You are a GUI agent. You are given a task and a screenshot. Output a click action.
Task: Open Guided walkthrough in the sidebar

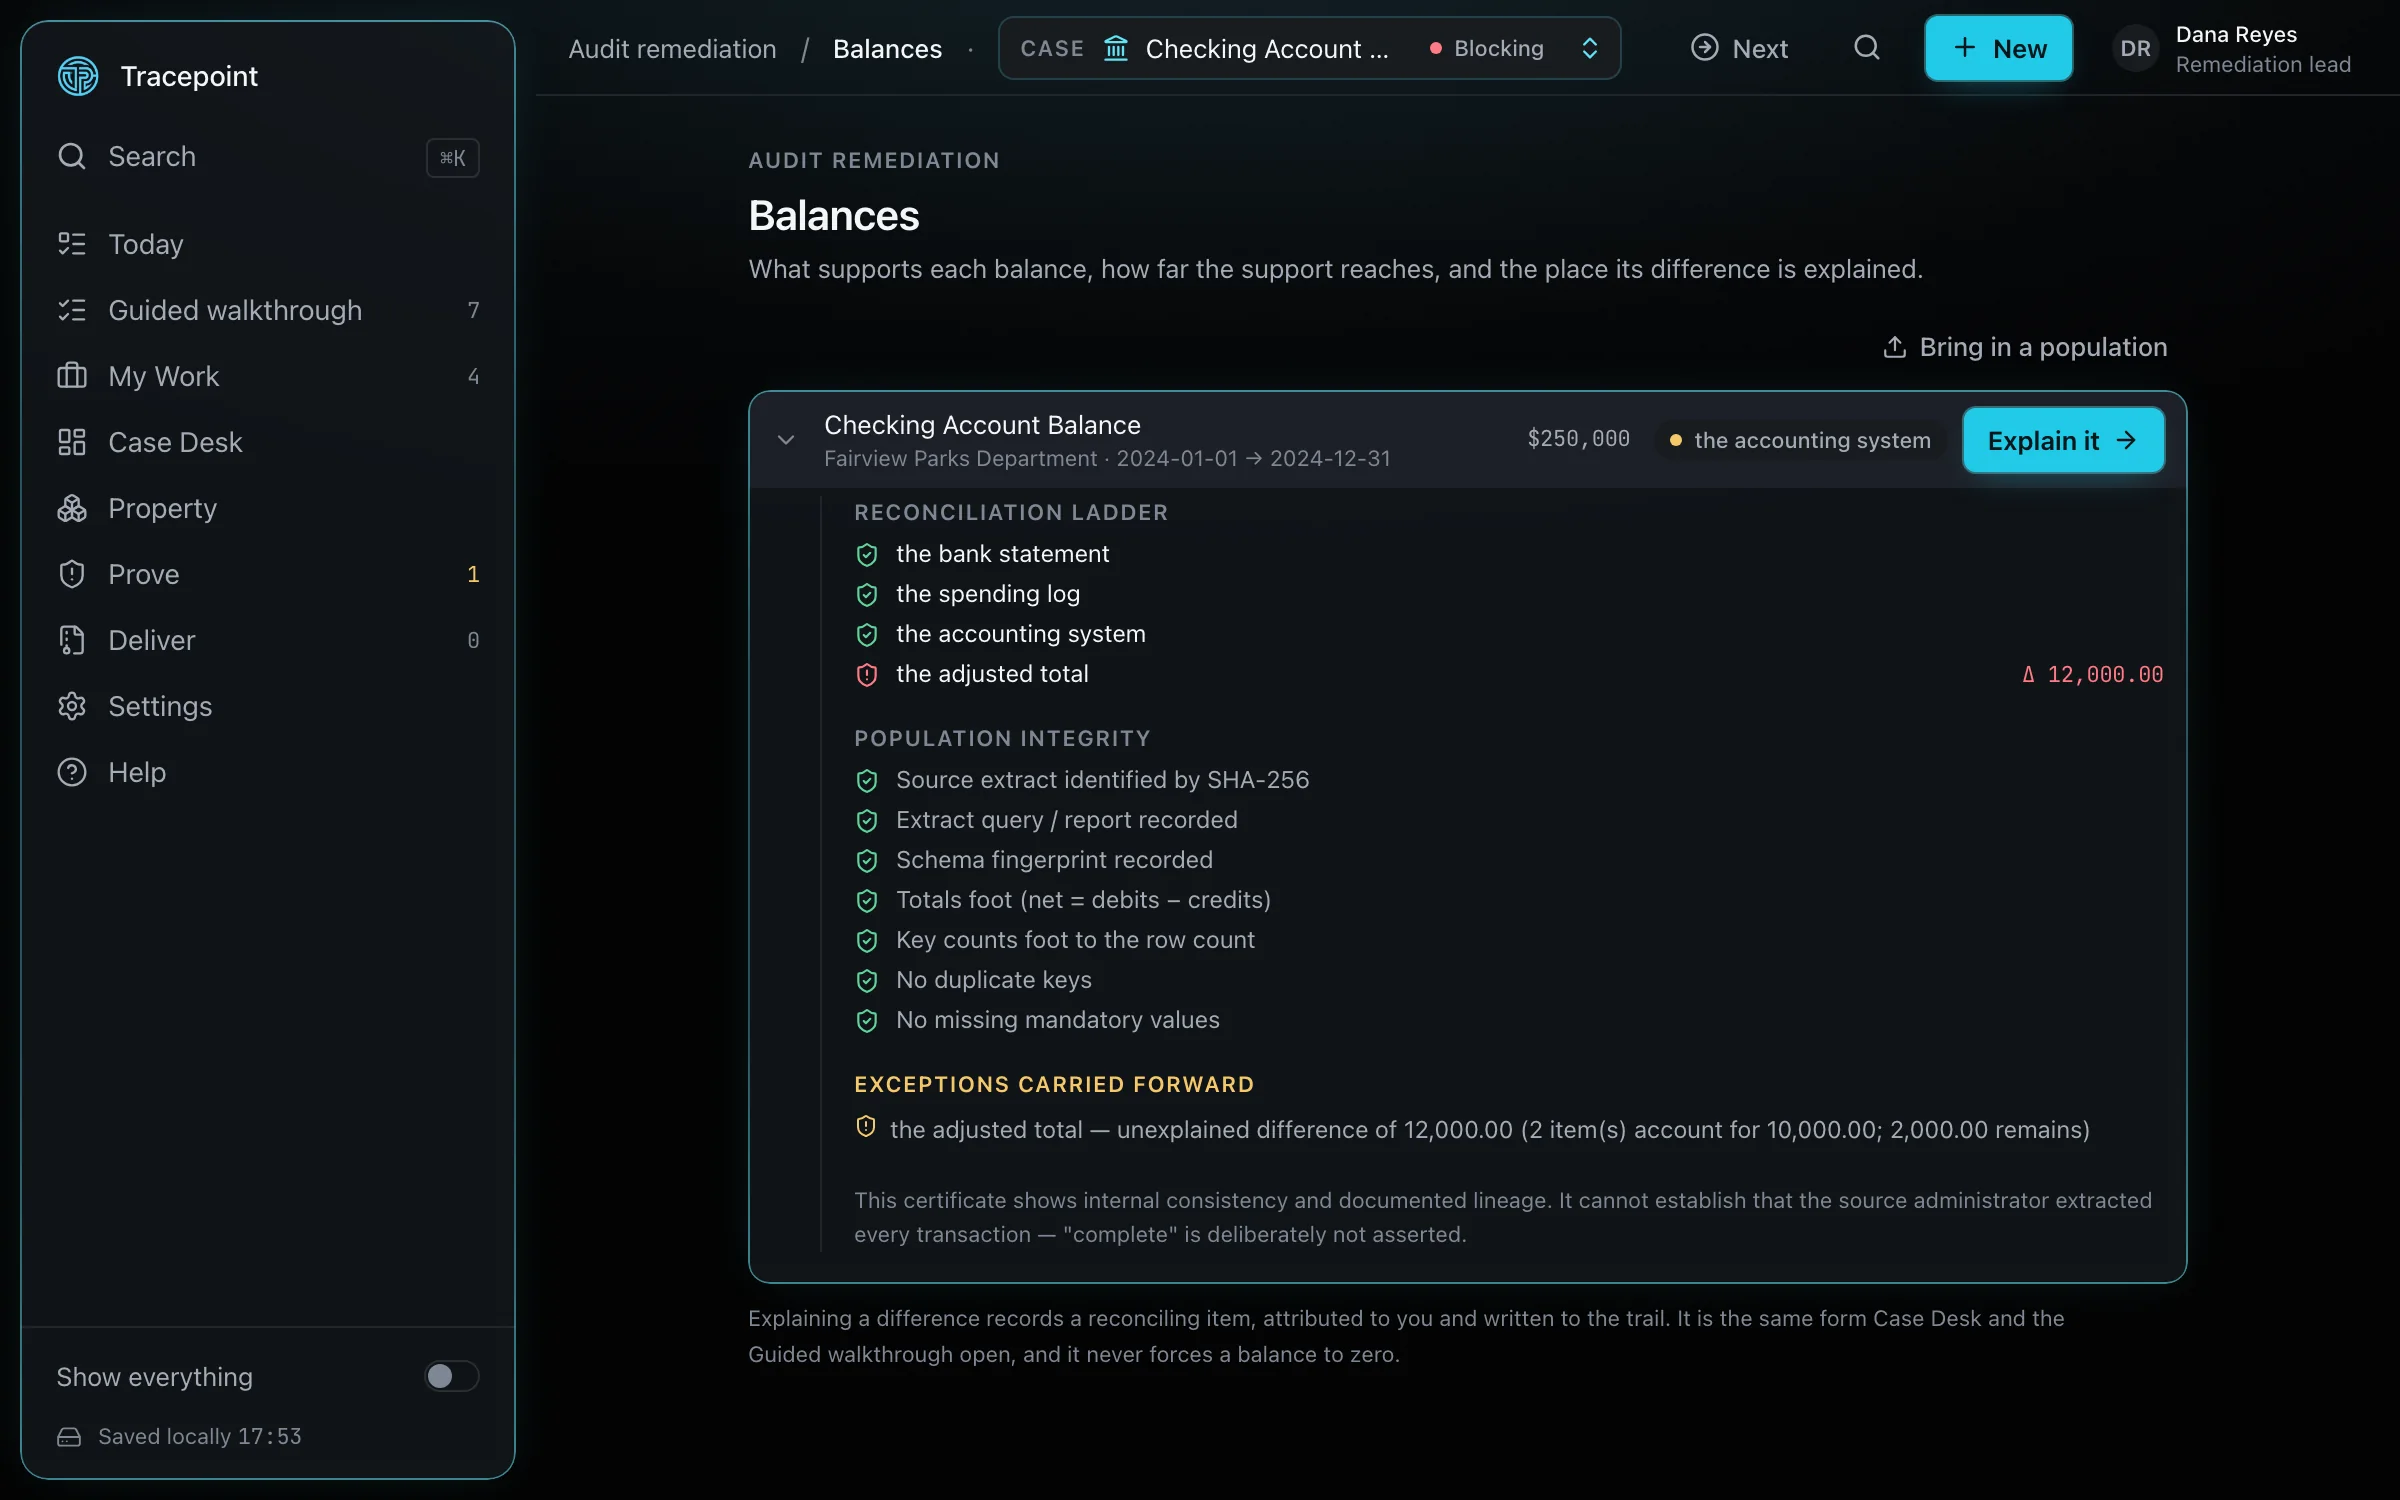click(x=268, y=310)
